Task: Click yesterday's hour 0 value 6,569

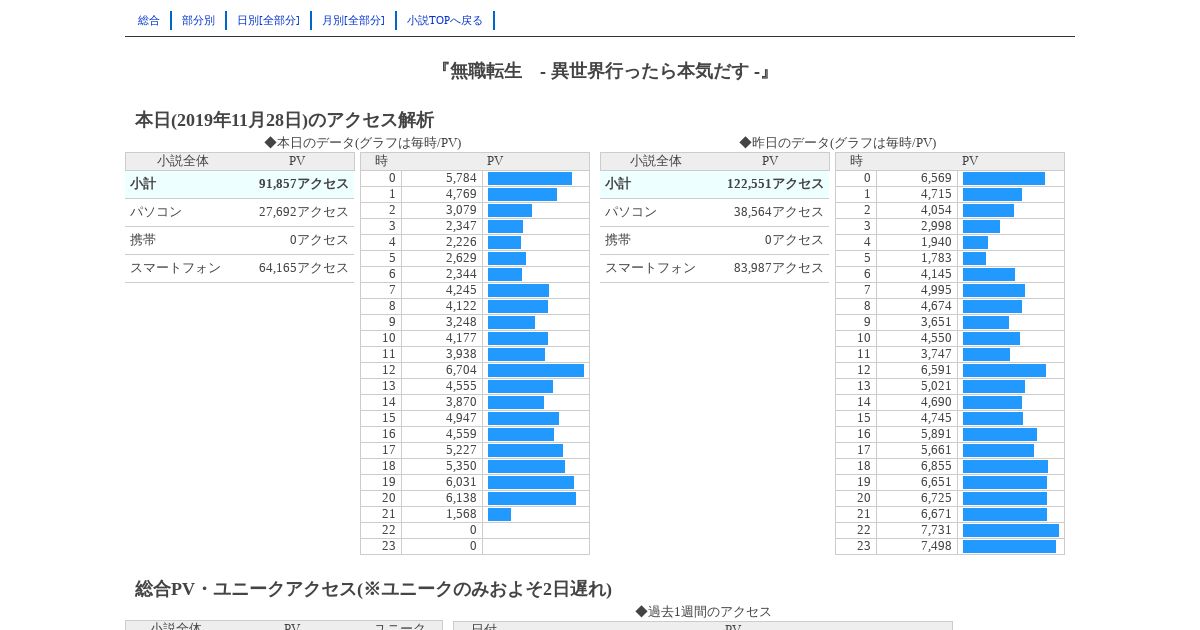Action: tap(936, 178)
